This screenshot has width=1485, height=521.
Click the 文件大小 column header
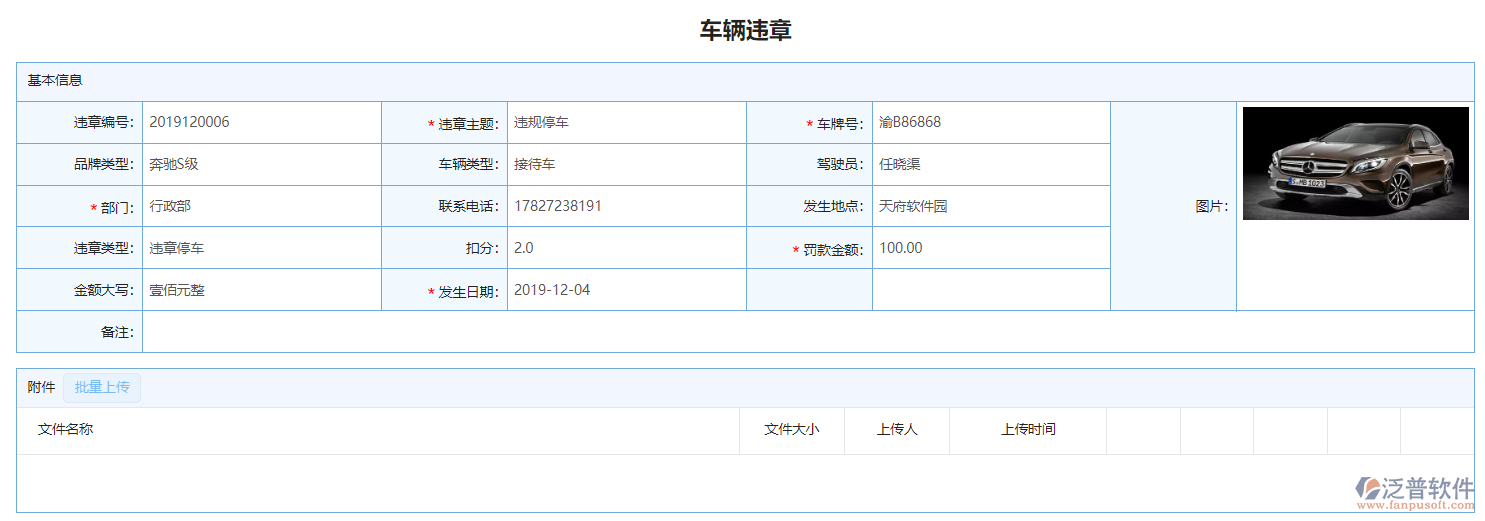point(792,429)
